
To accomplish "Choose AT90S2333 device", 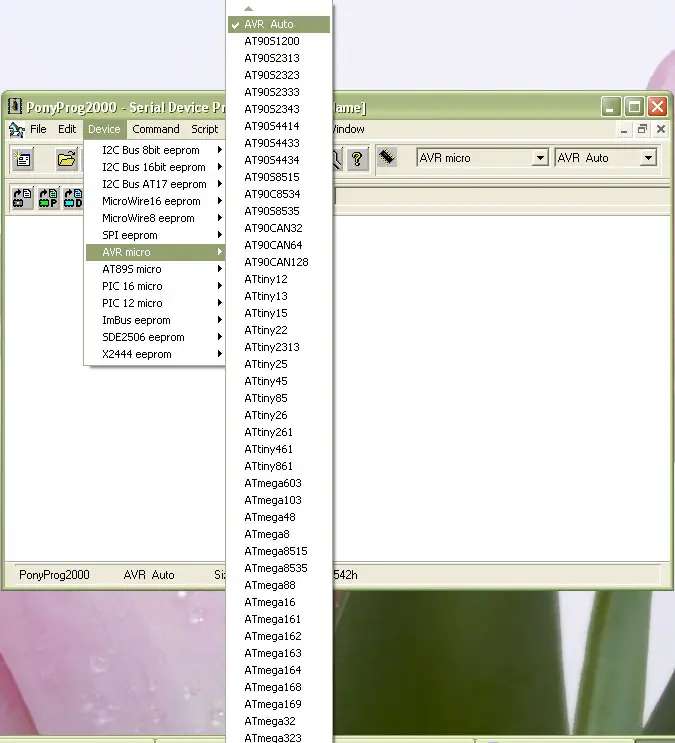I will pyautogui.click(x=279, y=92).
